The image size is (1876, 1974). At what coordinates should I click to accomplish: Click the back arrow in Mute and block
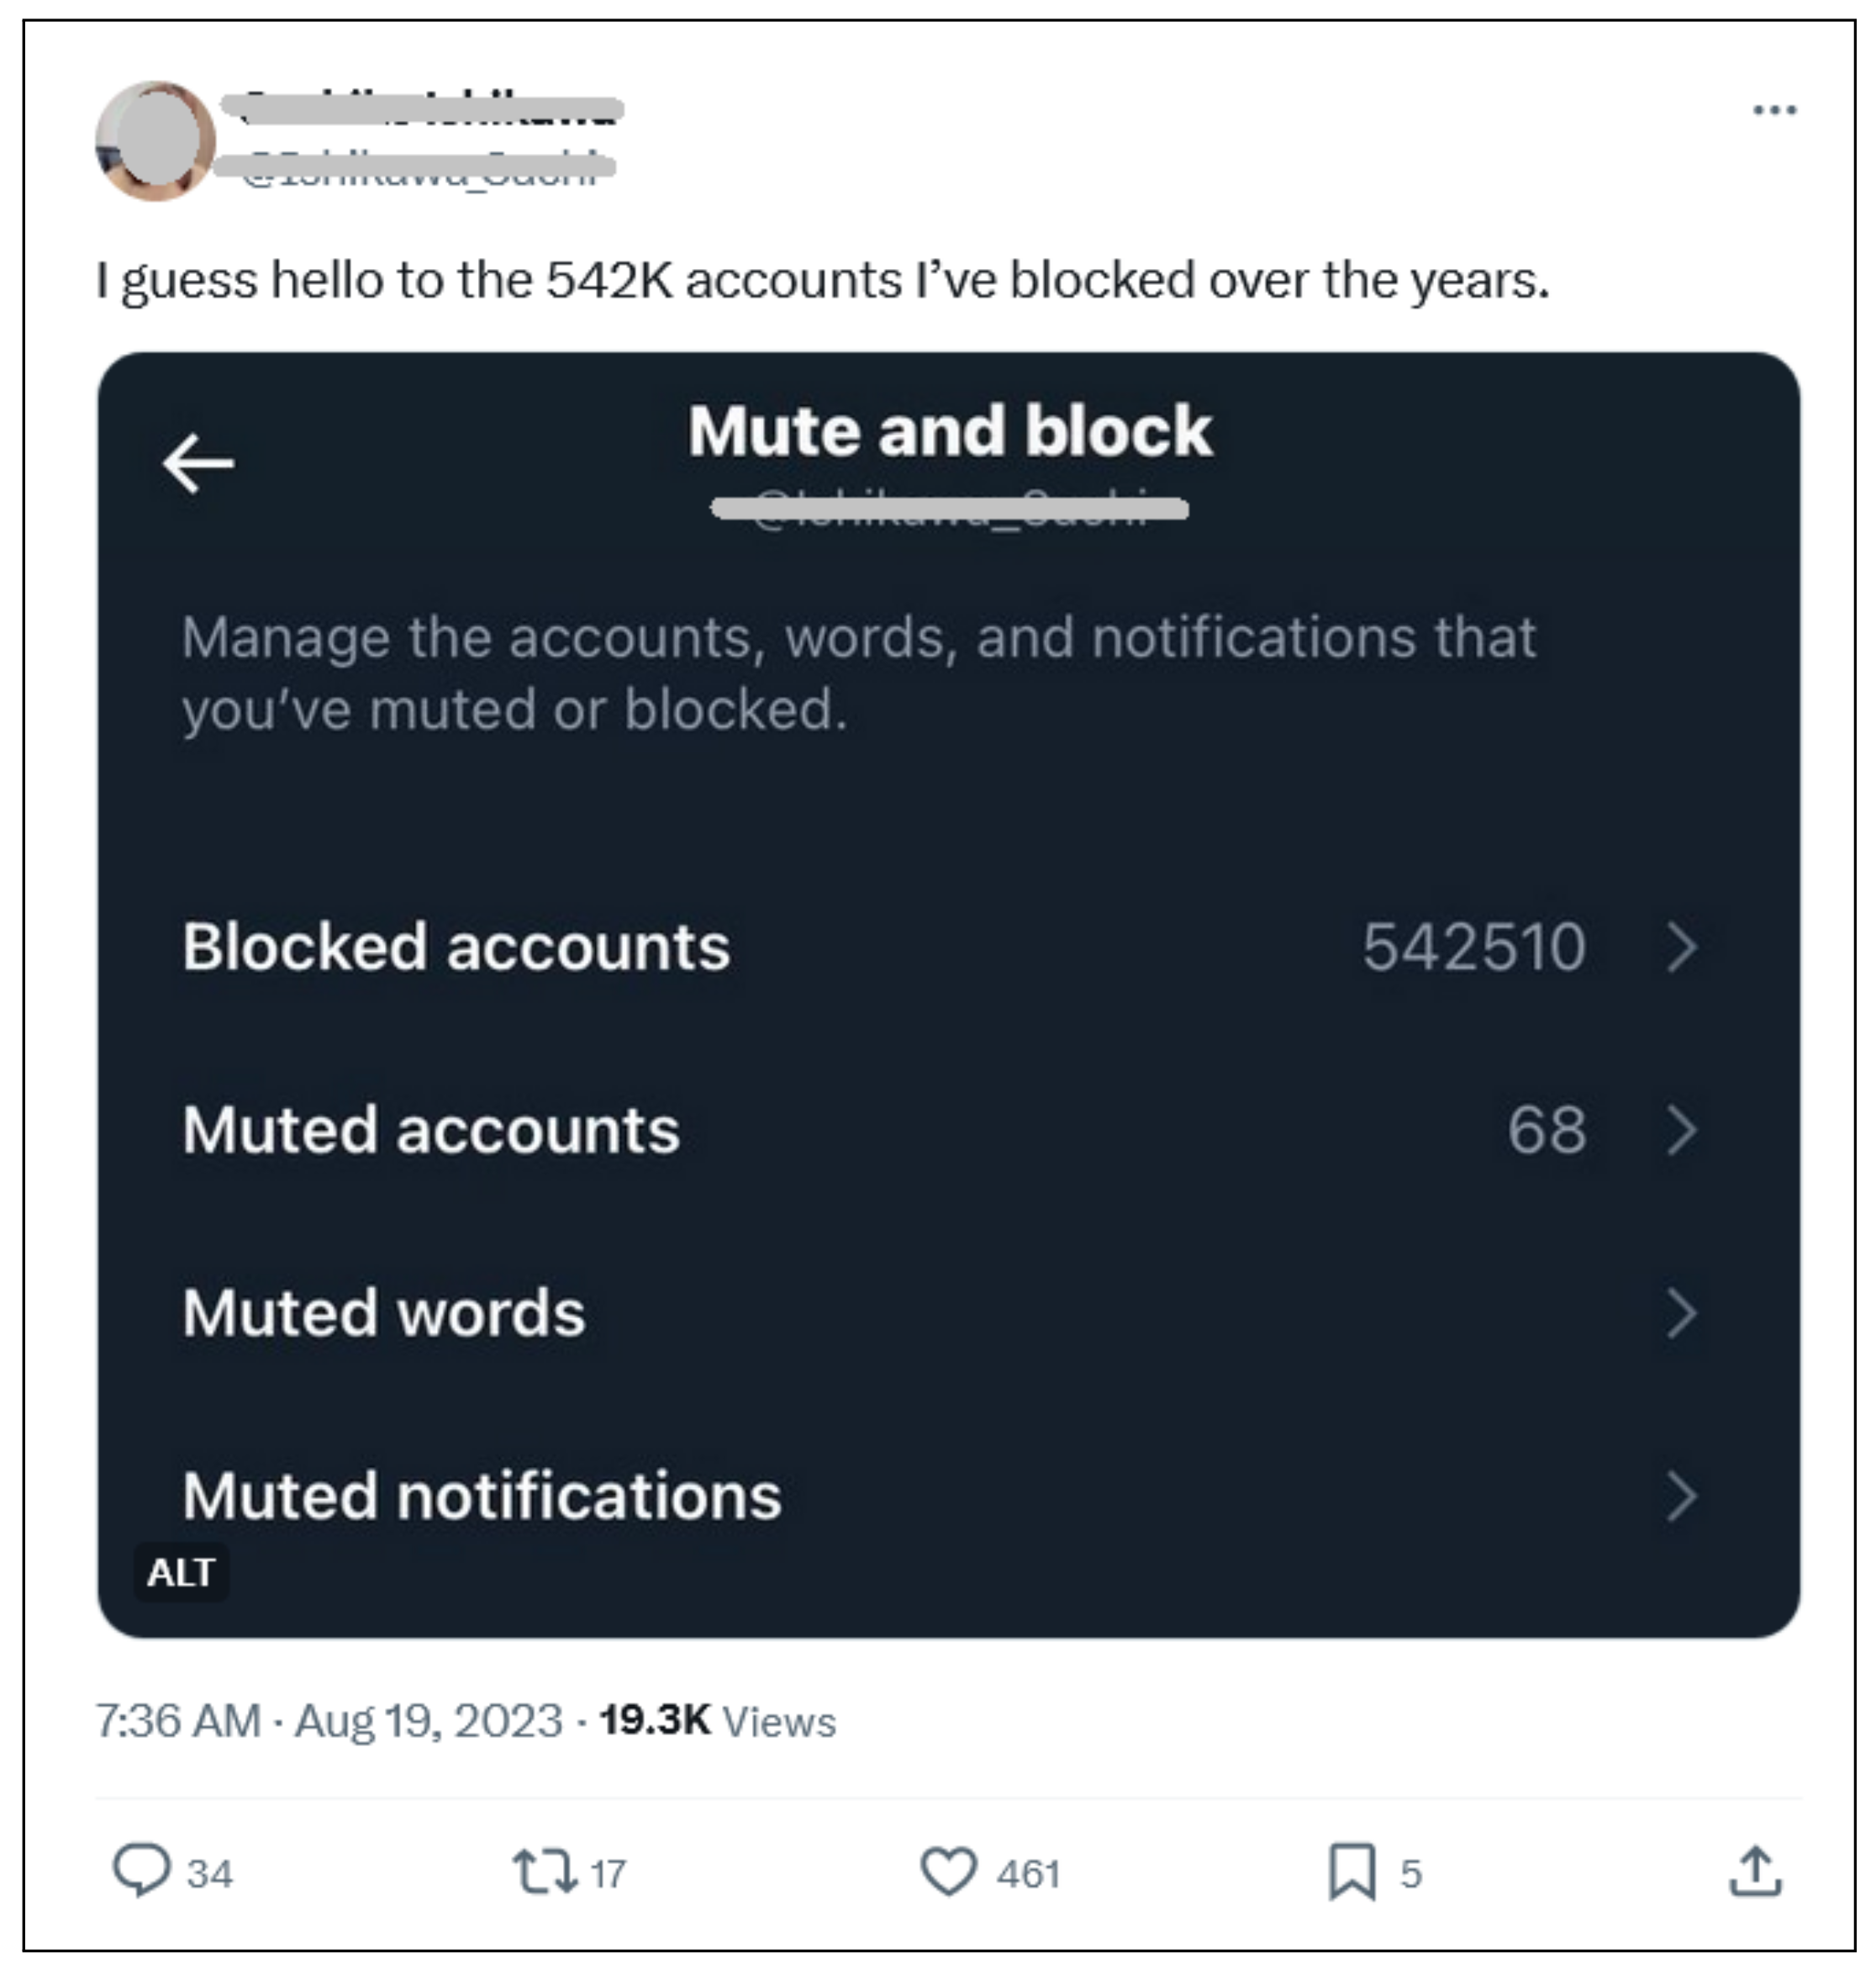pyautogui.click(x=198, y=463)
